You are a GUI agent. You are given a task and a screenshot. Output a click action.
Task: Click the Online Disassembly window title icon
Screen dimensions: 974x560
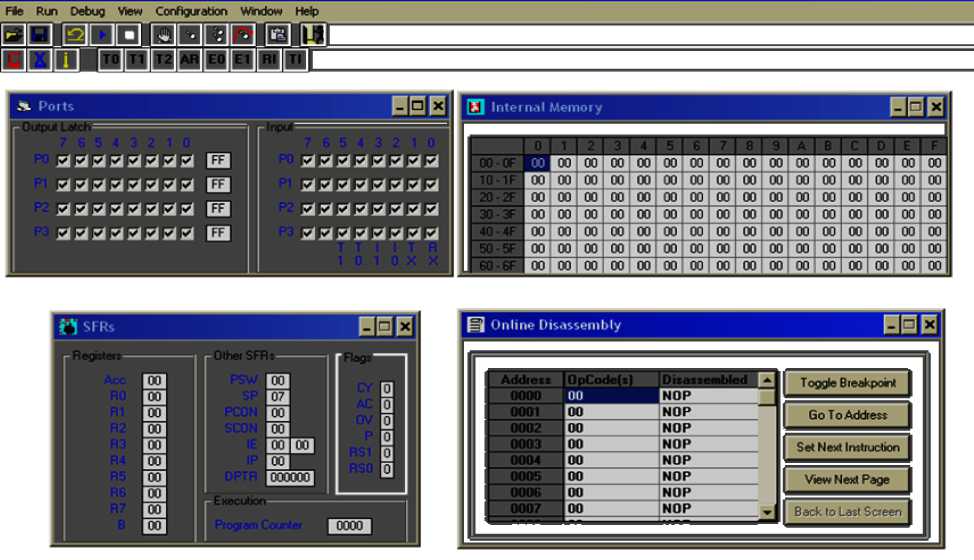click(x=476, y=325)
